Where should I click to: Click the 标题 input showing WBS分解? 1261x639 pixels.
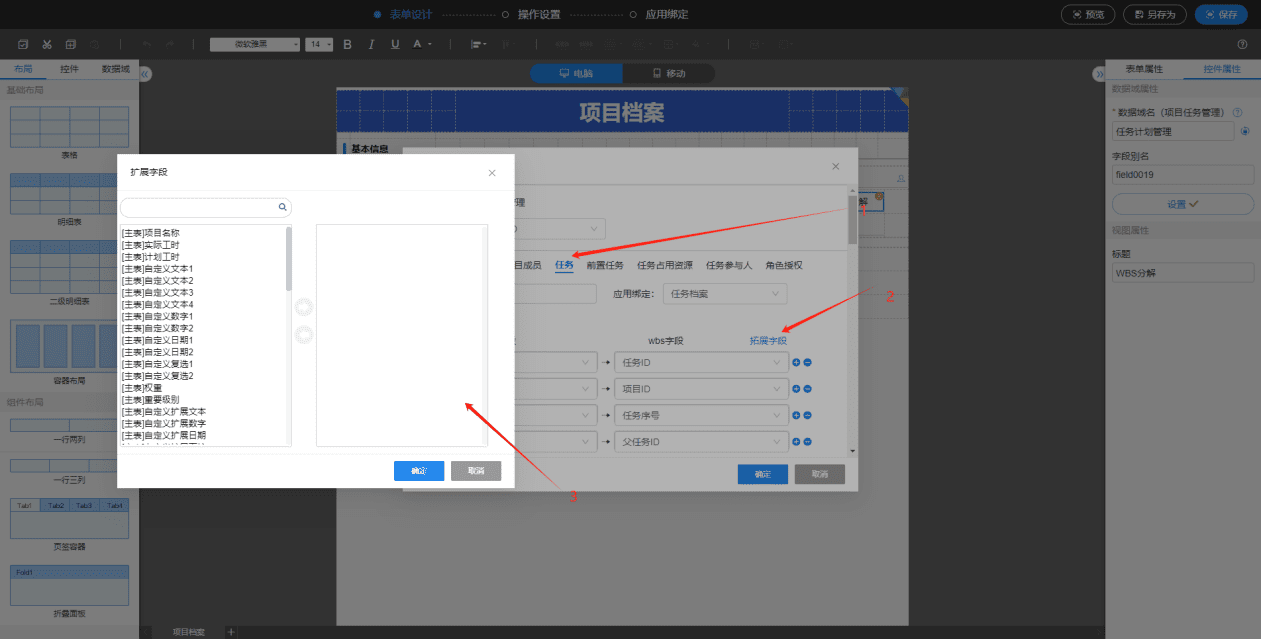(x=1183, y=272)
